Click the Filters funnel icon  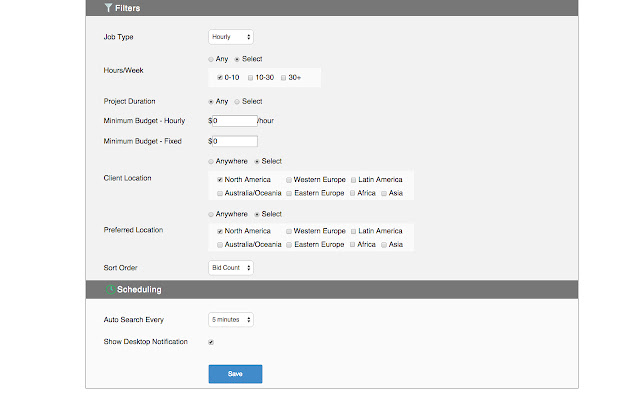click(x=108, y=8)
